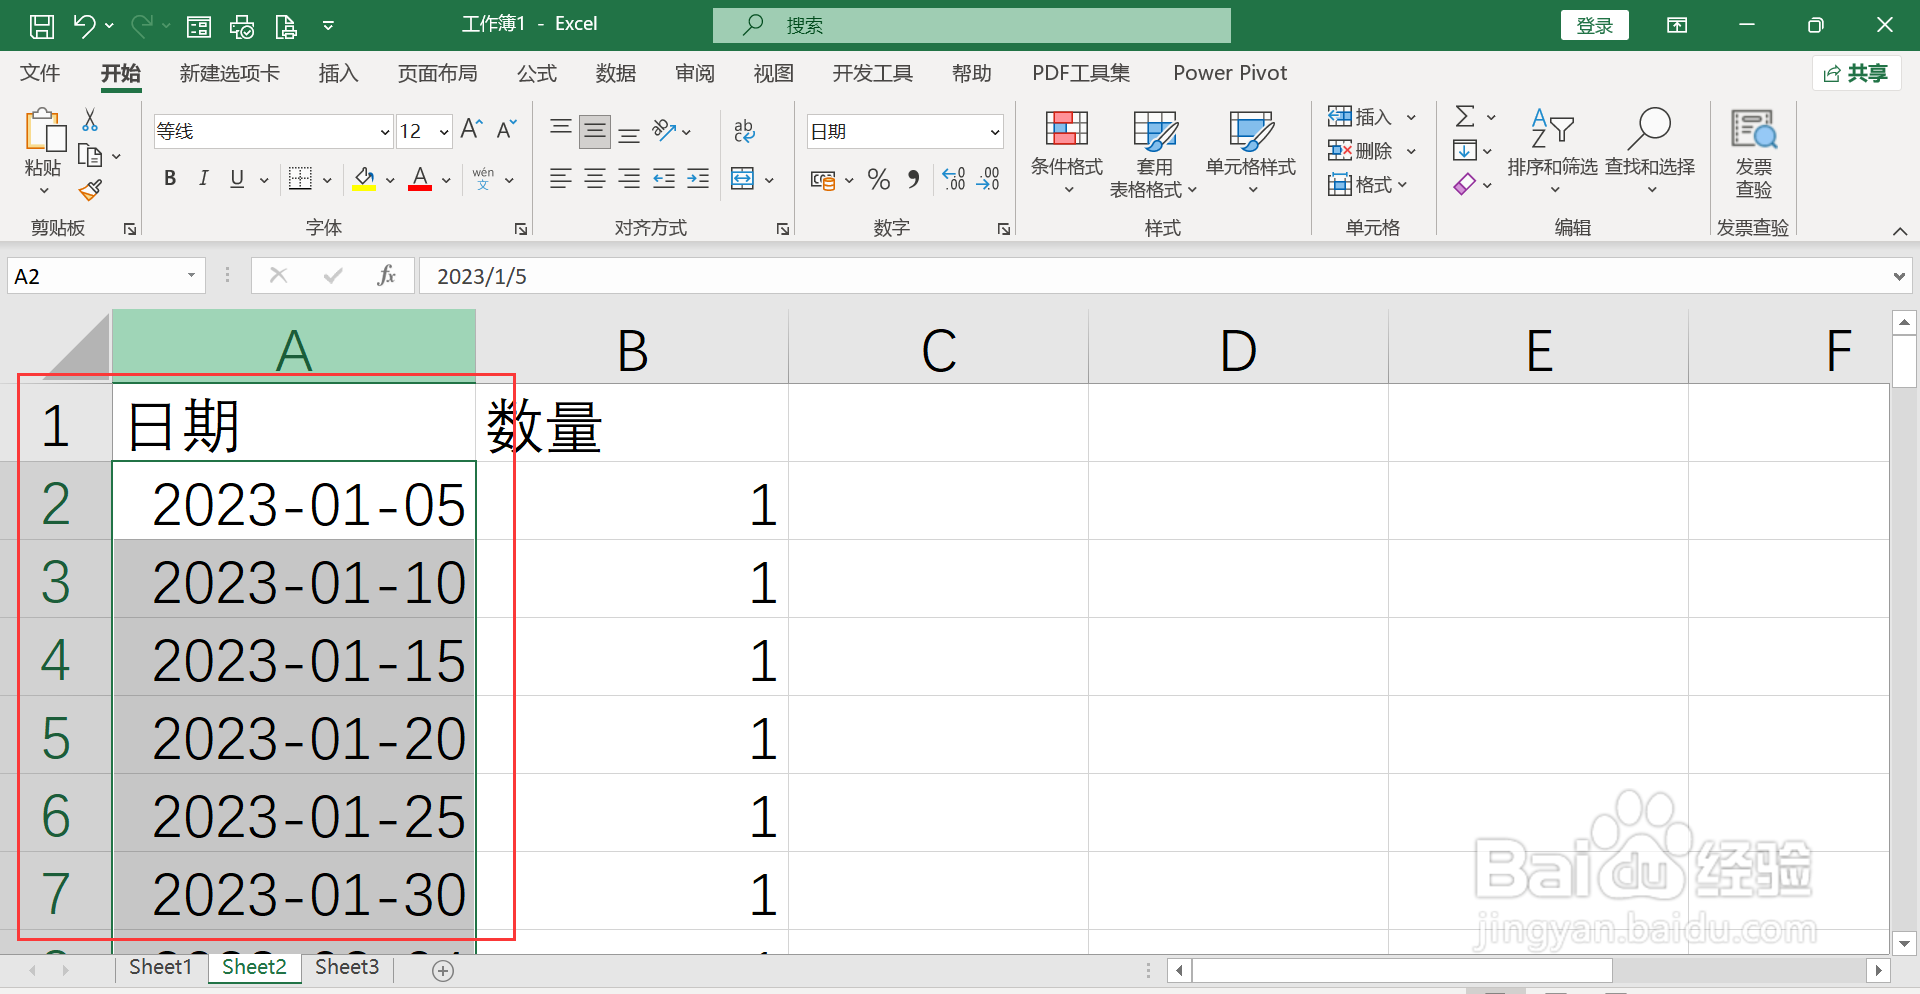Open font color dropdown arrow

point(446,180)
